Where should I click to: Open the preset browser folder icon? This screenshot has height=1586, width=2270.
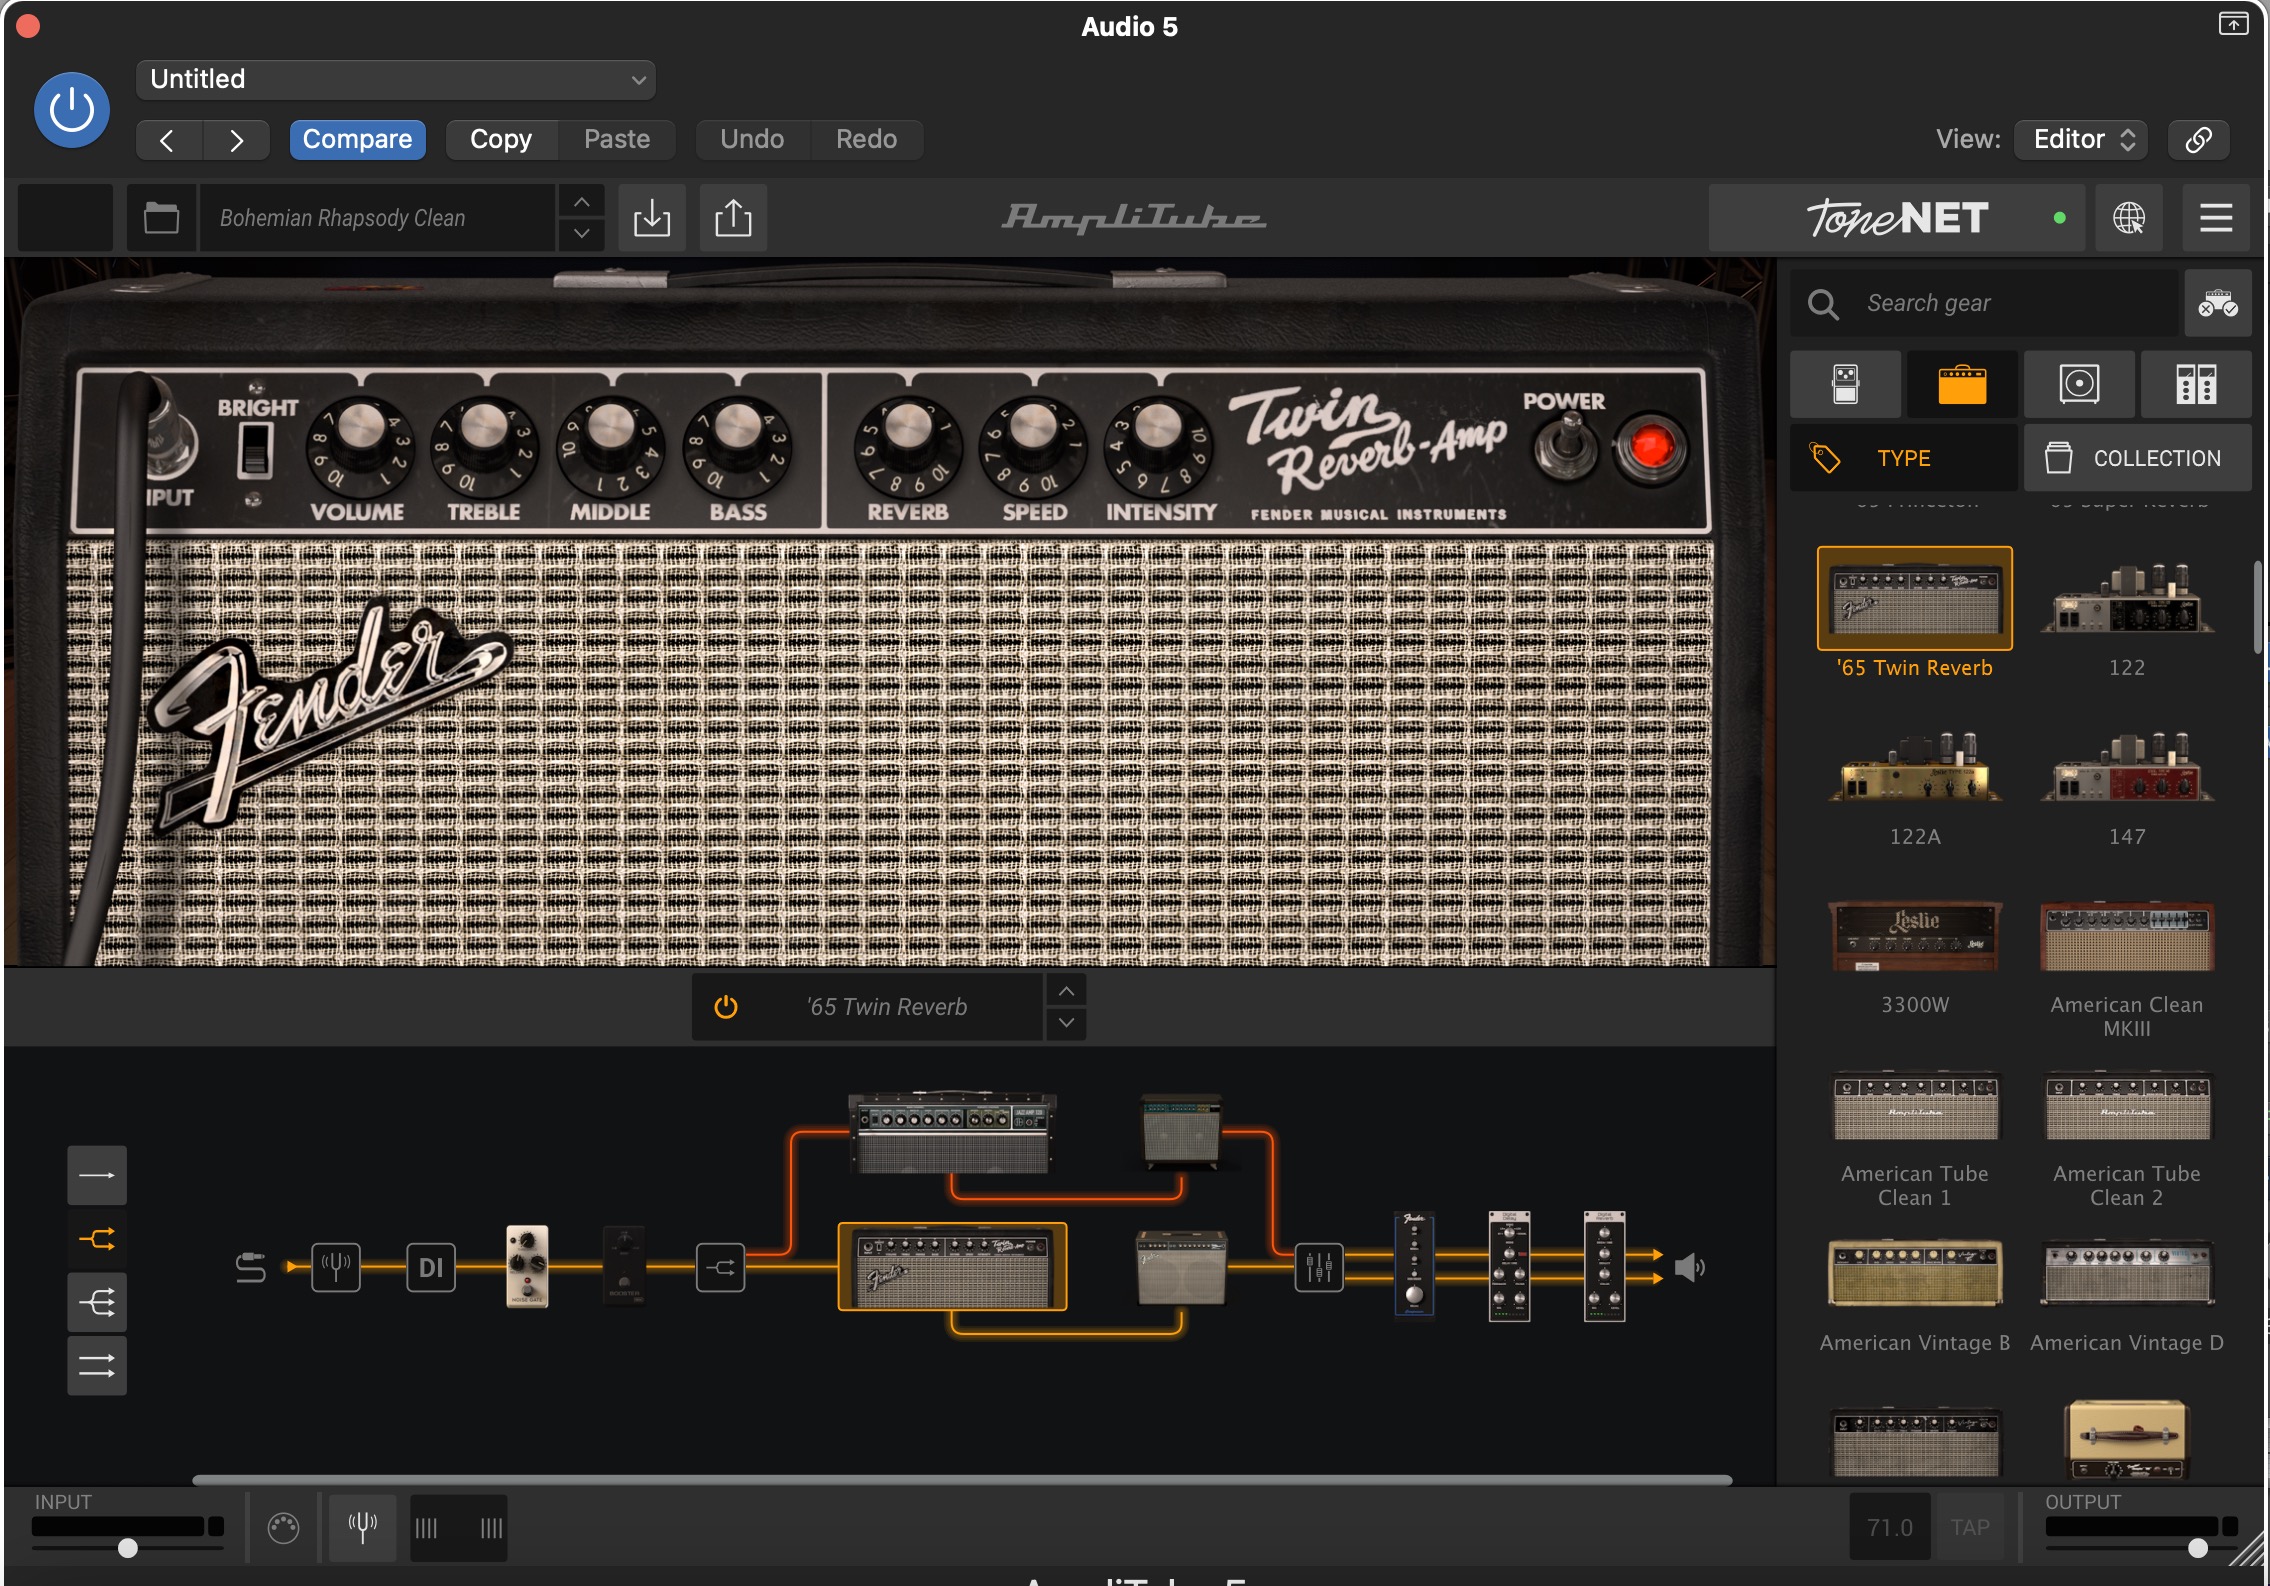[161, 217]
